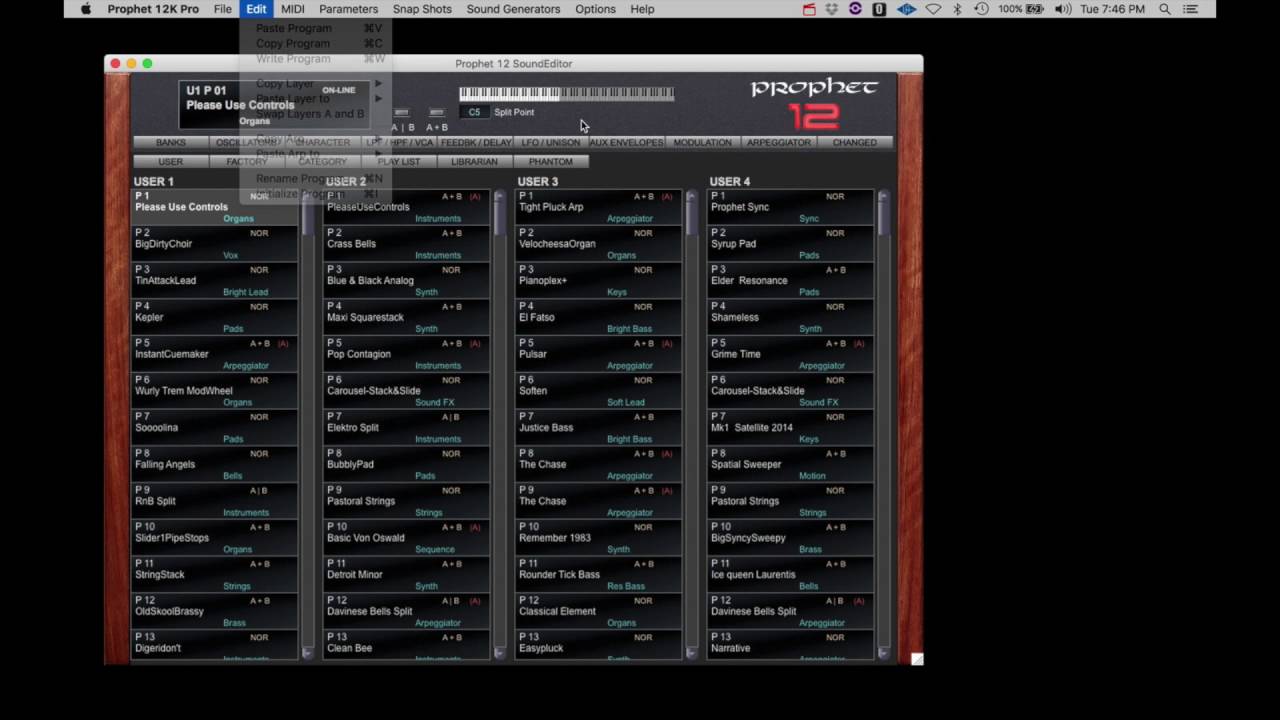1280x720 pixels.
Task: Switch to the ARPEGGIATOR tab
Action: (x=779, y=142)
